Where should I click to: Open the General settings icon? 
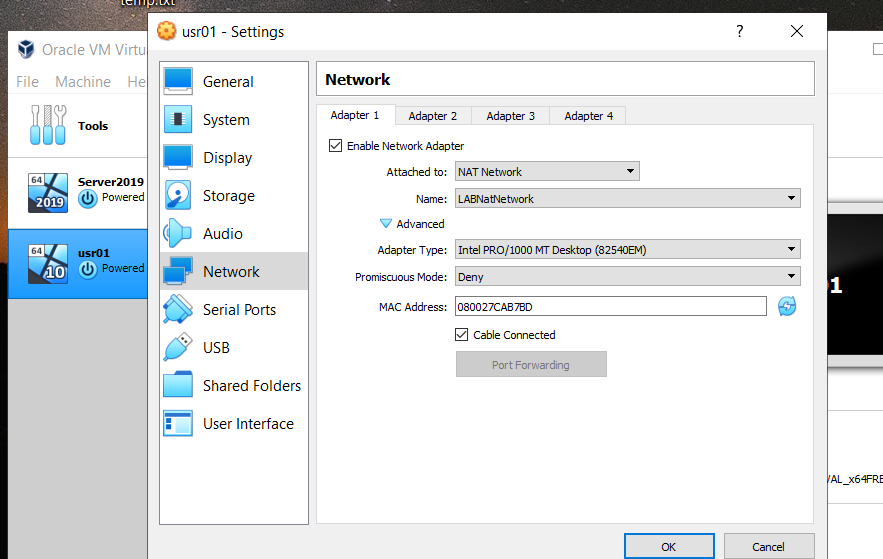click(x=178, y=82)
